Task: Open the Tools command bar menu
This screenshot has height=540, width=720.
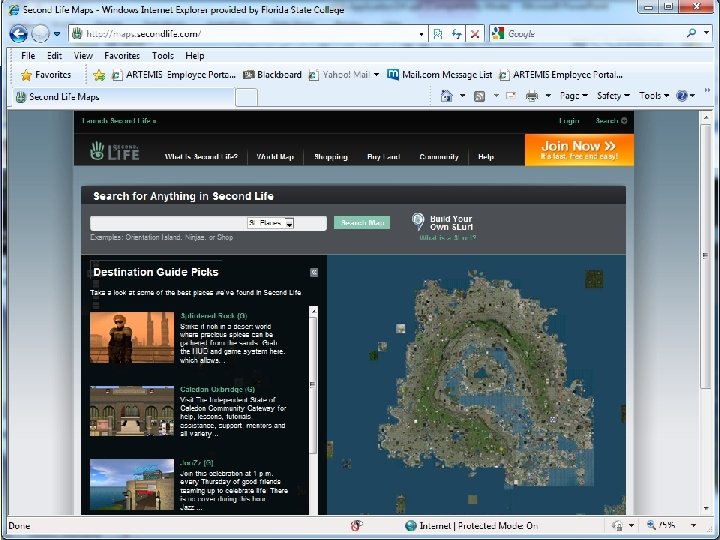Action: 654,96
